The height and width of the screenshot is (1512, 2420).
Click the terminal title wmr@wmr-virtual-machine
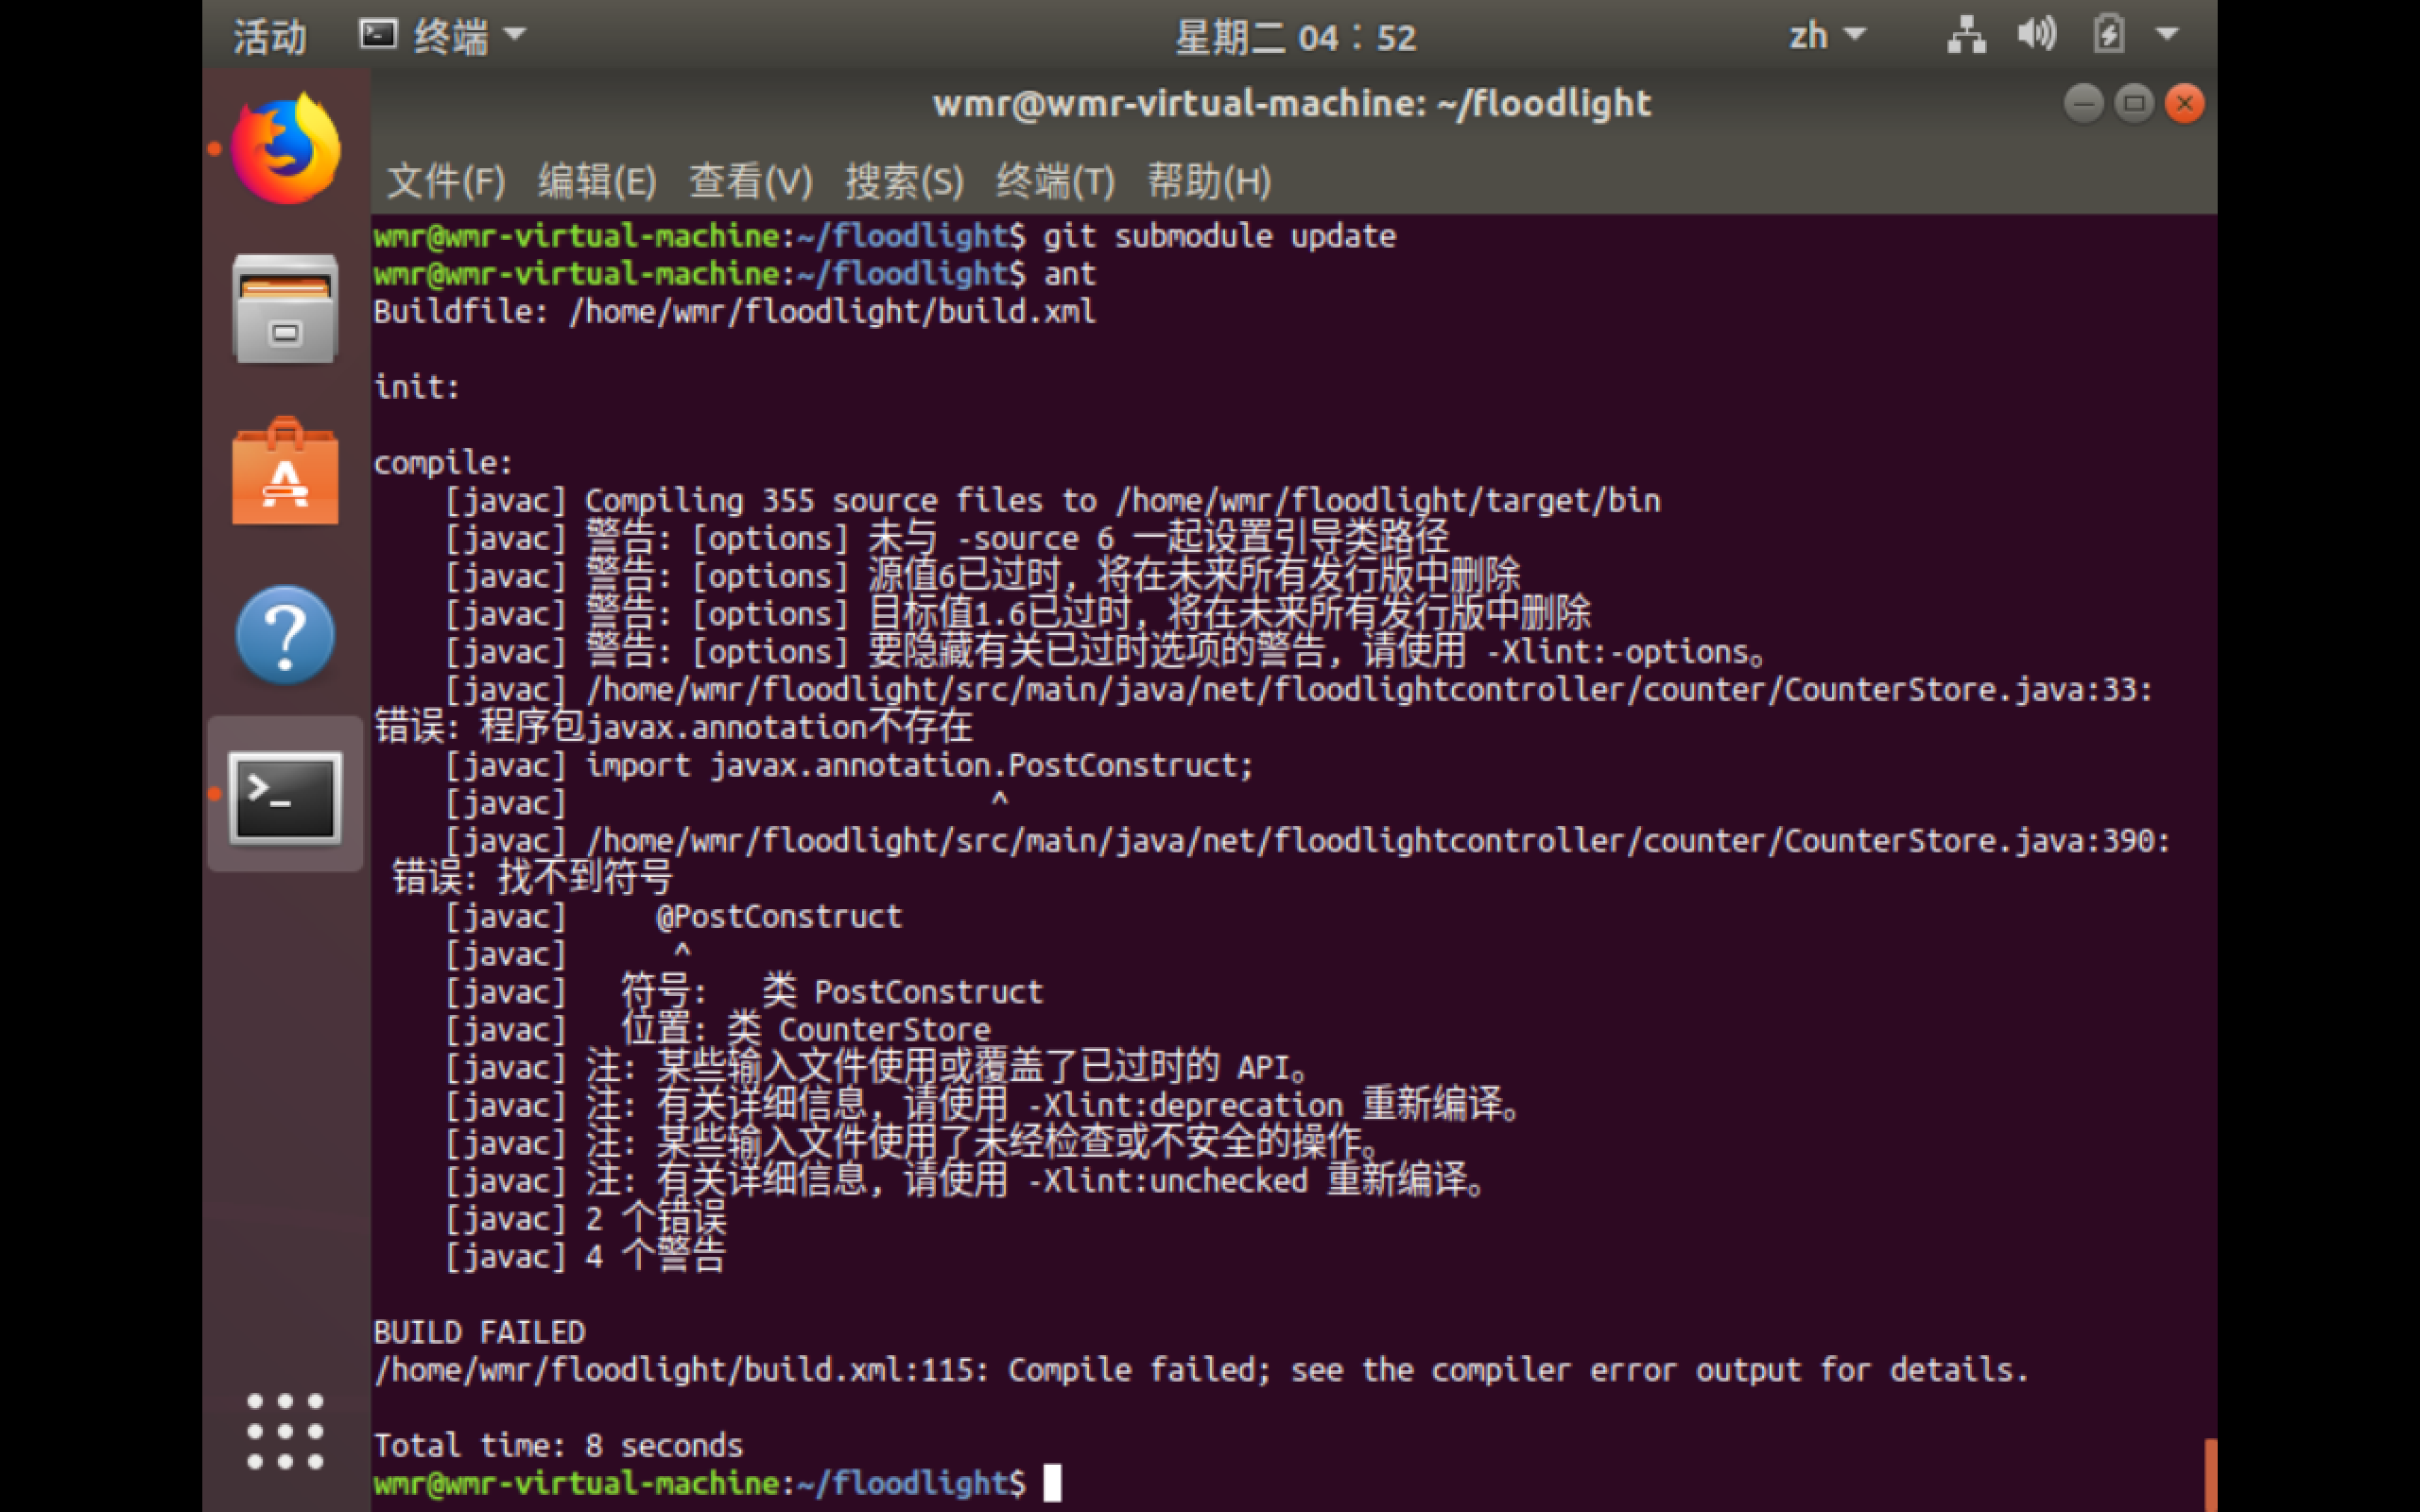pos(1292,103)
